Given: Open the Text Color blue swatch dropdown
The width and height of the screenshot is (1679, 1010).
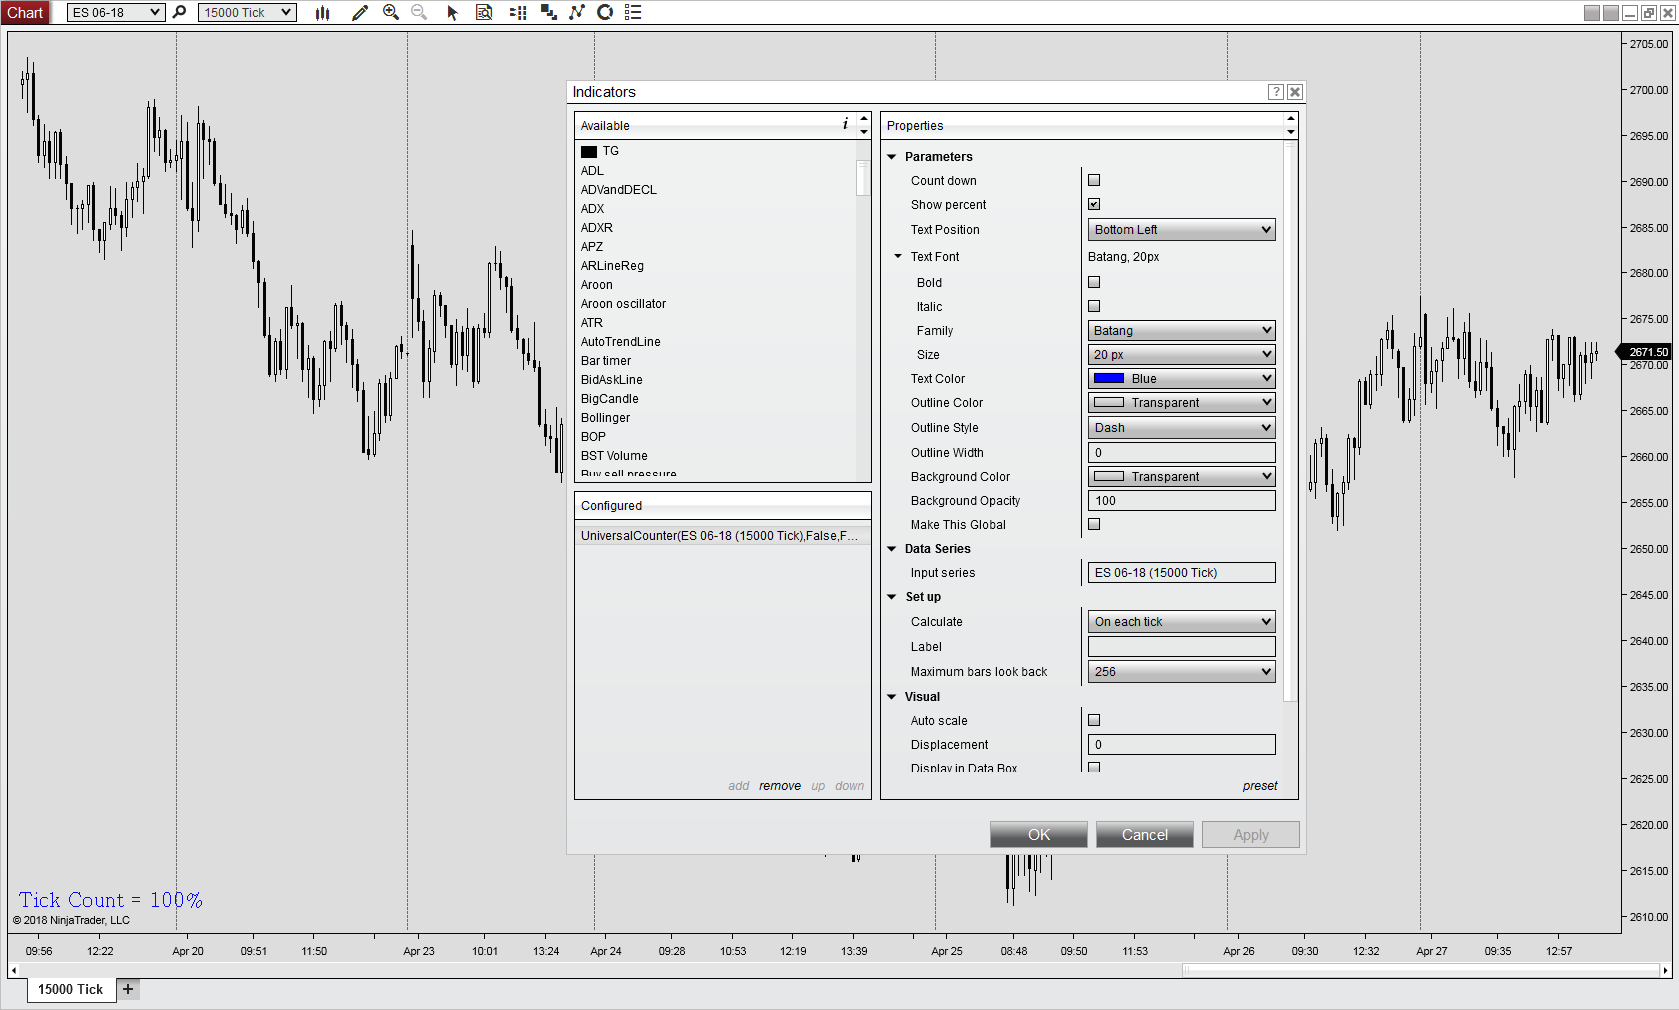Looking at the screenshot, I should (1181, 379).
